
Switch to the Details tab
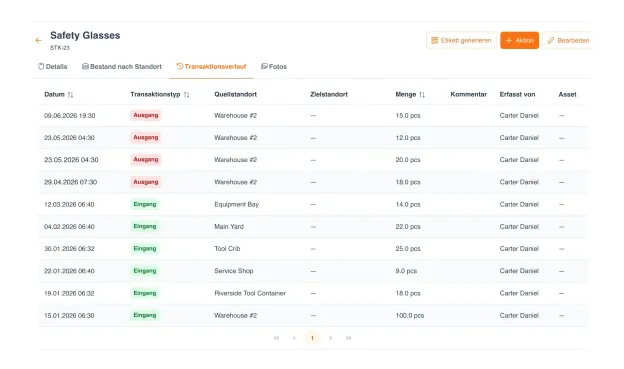click(53, 66)
